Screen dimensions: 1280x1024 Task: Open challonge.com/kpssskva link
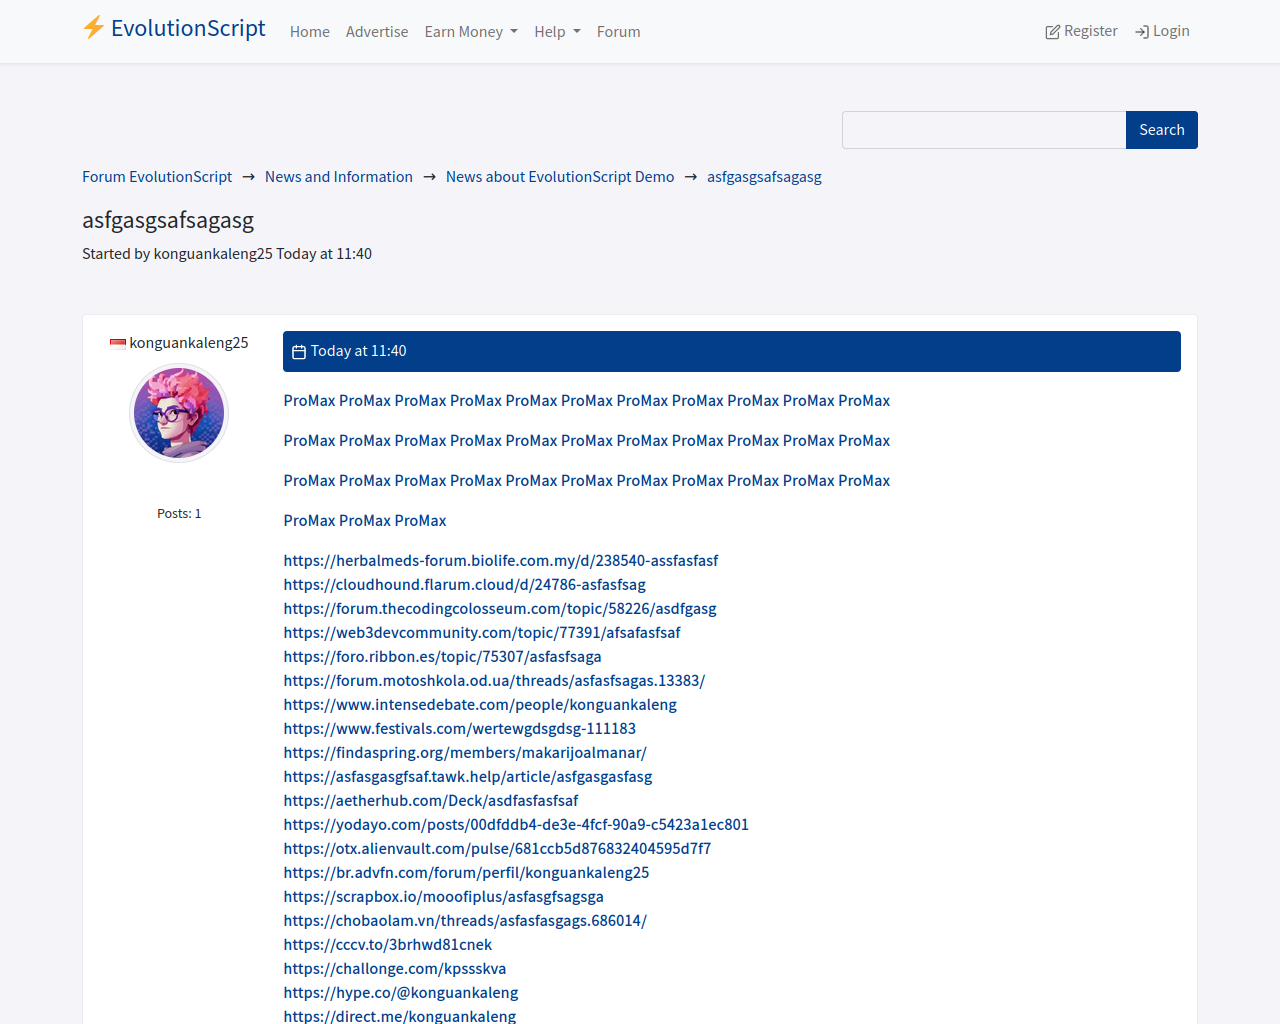(x=395, y=969)
